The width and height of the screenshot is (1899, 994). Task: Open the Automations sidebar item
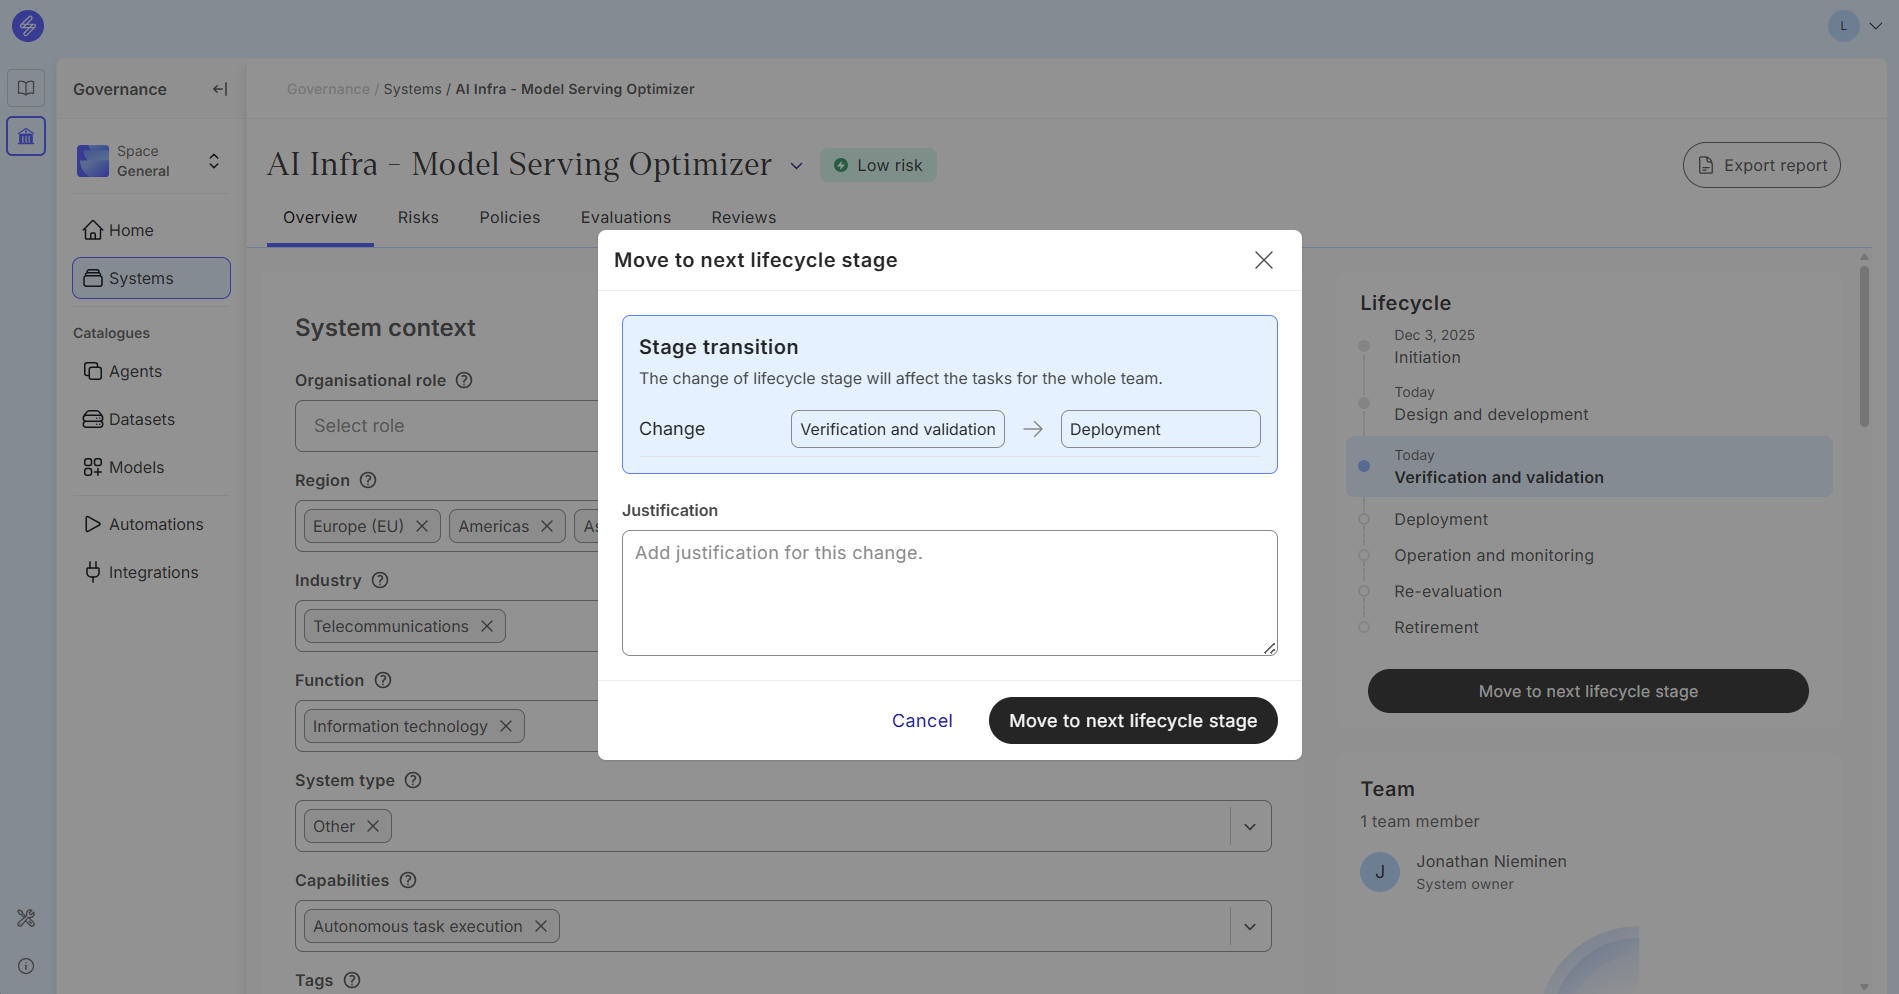pos(155,524)
